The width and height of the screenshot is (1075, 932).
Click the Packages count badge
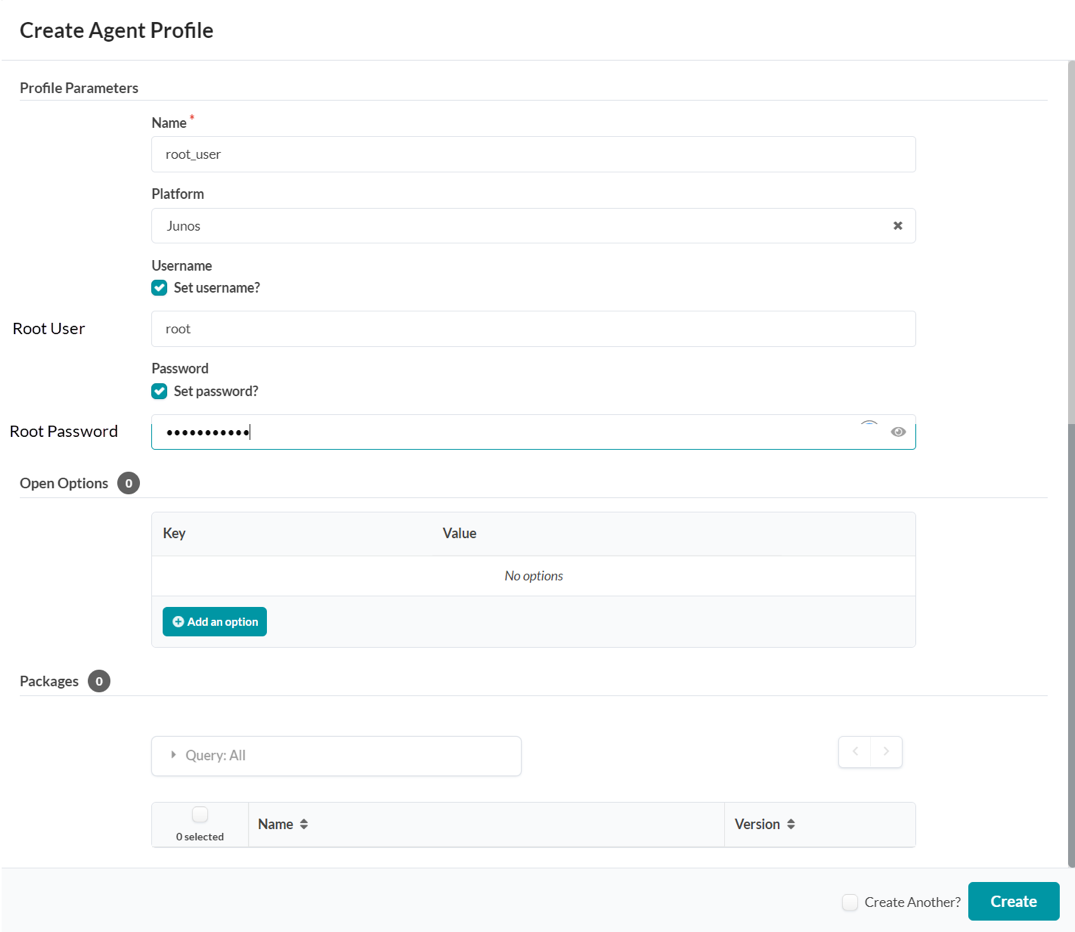pos(99,681)
